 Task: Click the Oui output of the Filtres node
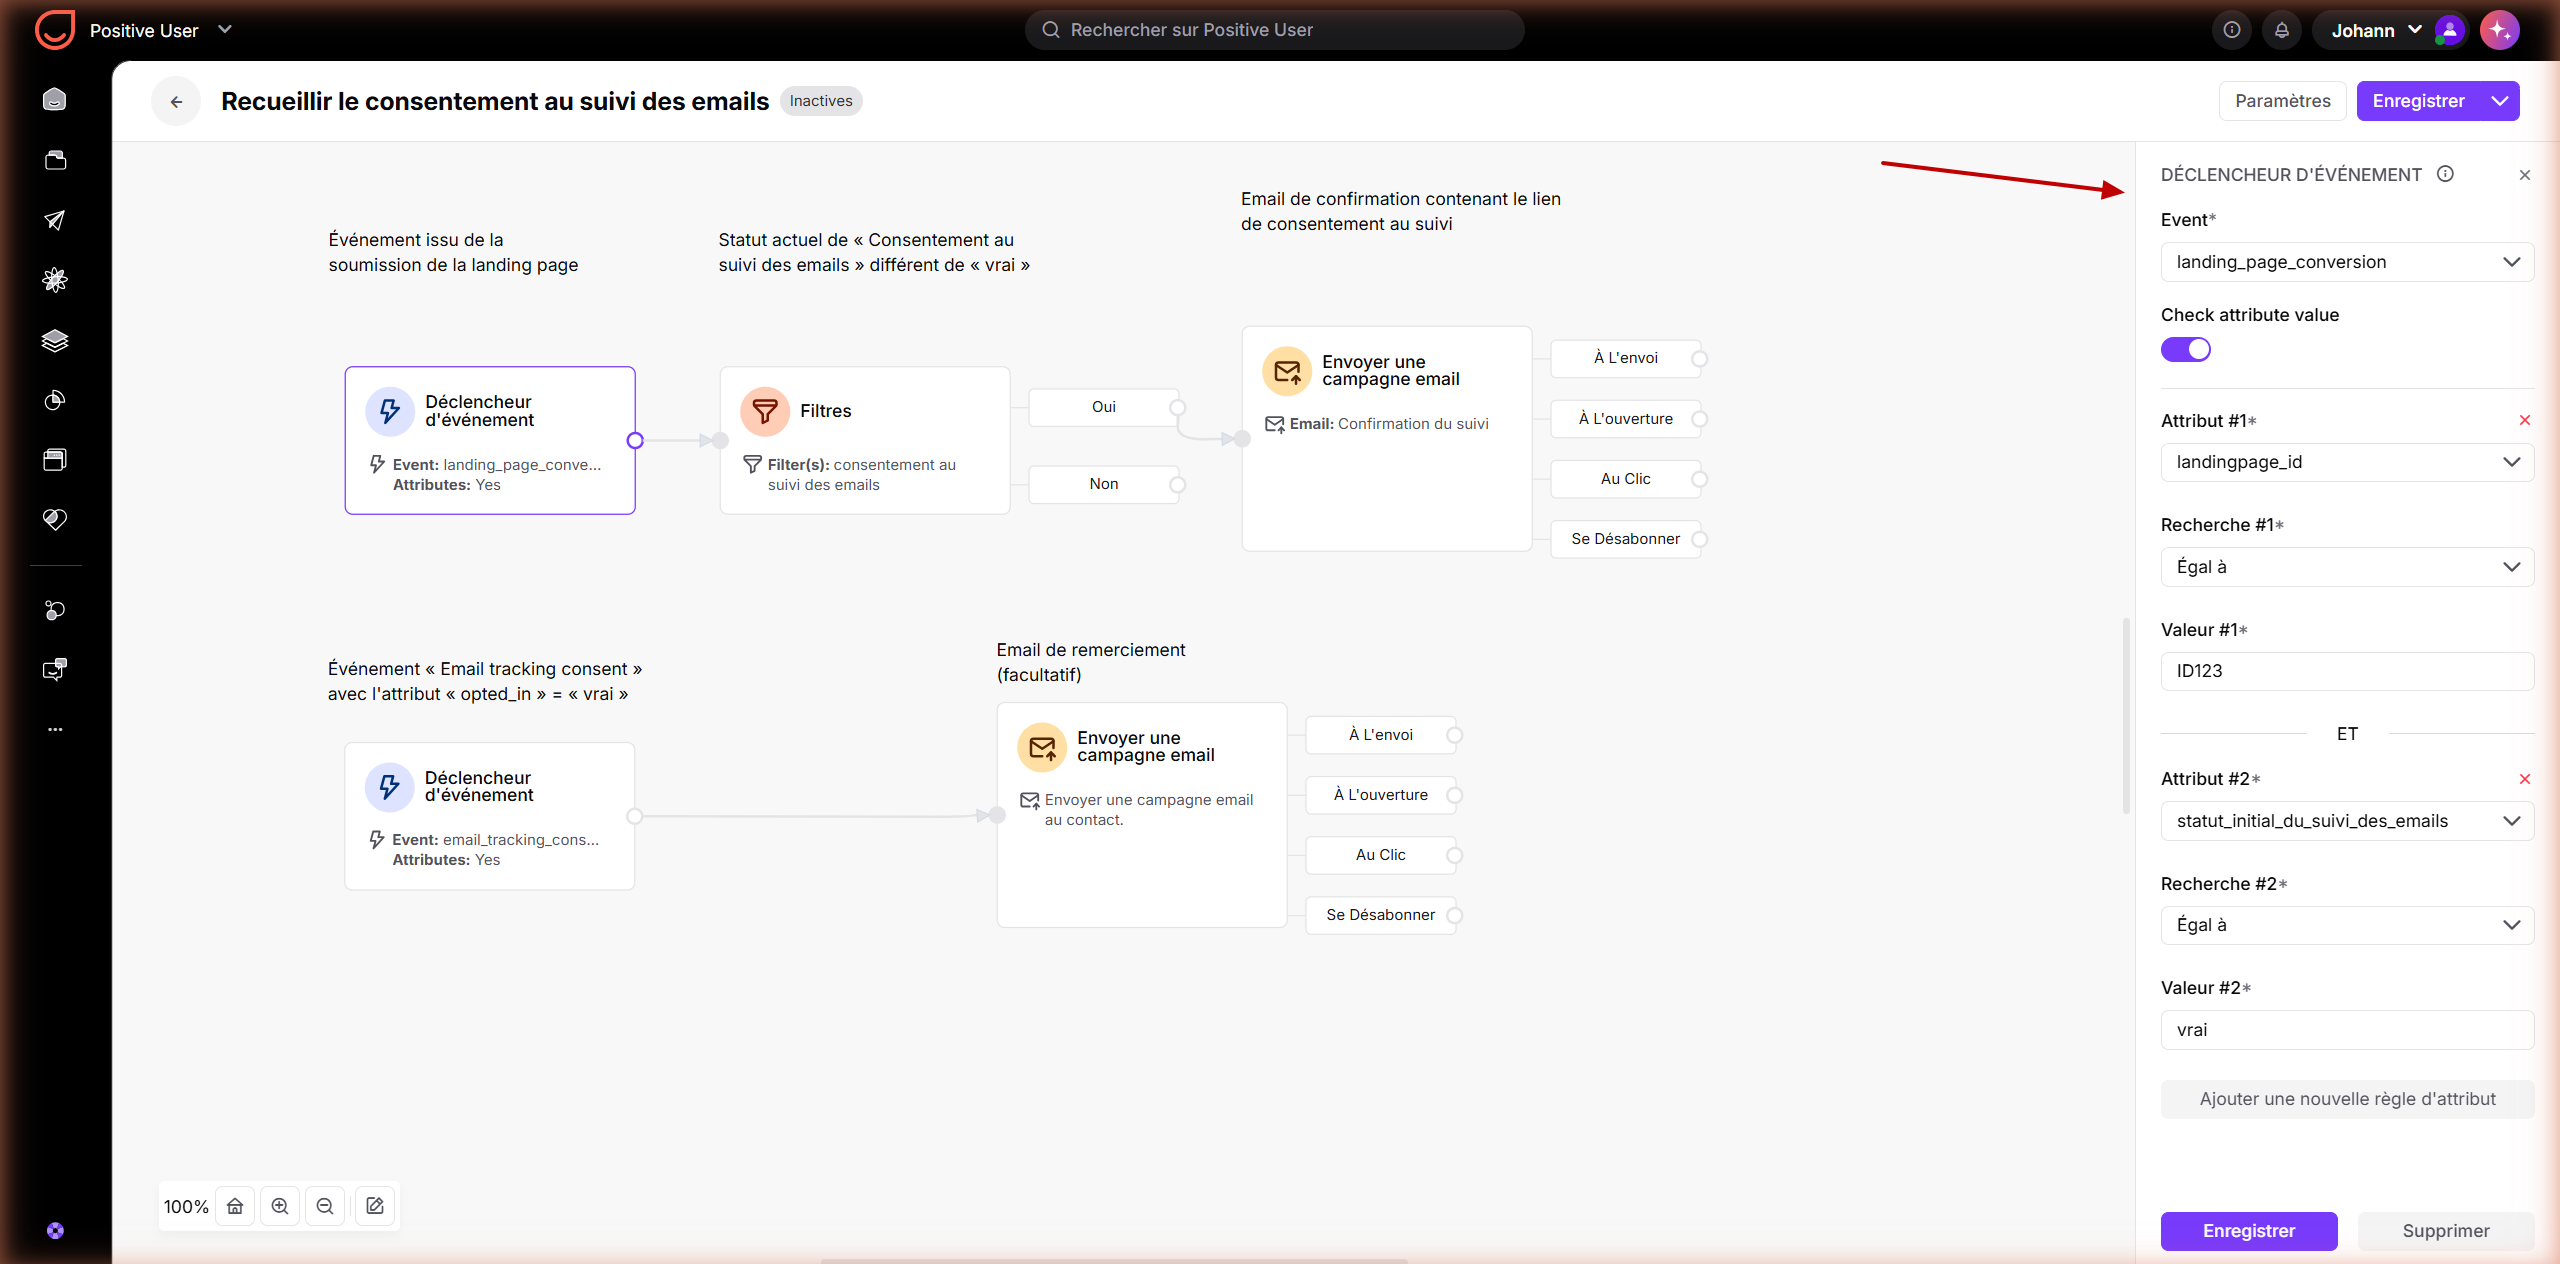click(x=1104, y=407)
